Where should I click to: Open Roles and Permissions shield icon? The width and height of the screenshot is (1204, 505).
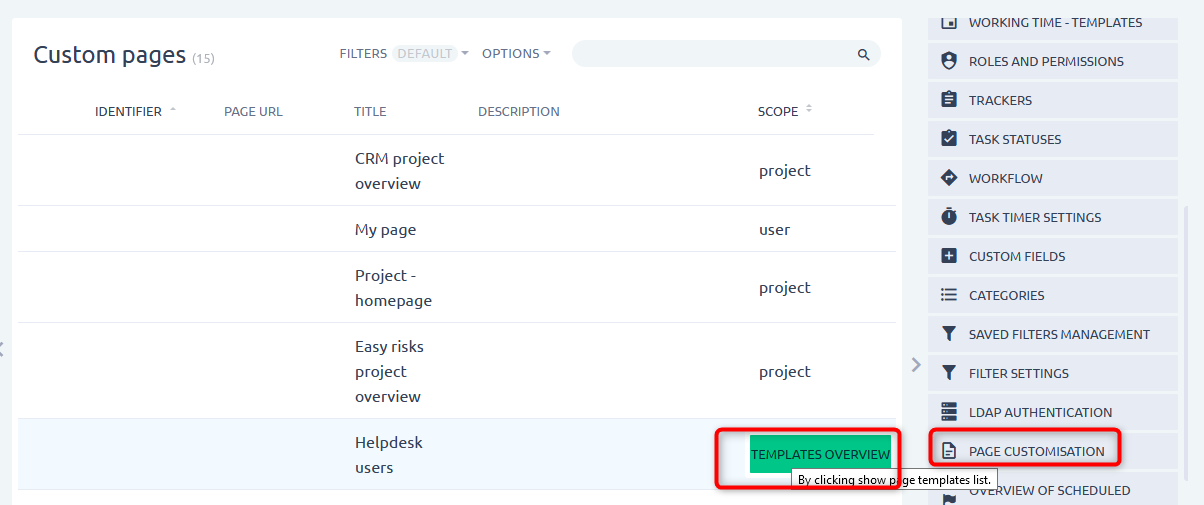click(949, 61)
